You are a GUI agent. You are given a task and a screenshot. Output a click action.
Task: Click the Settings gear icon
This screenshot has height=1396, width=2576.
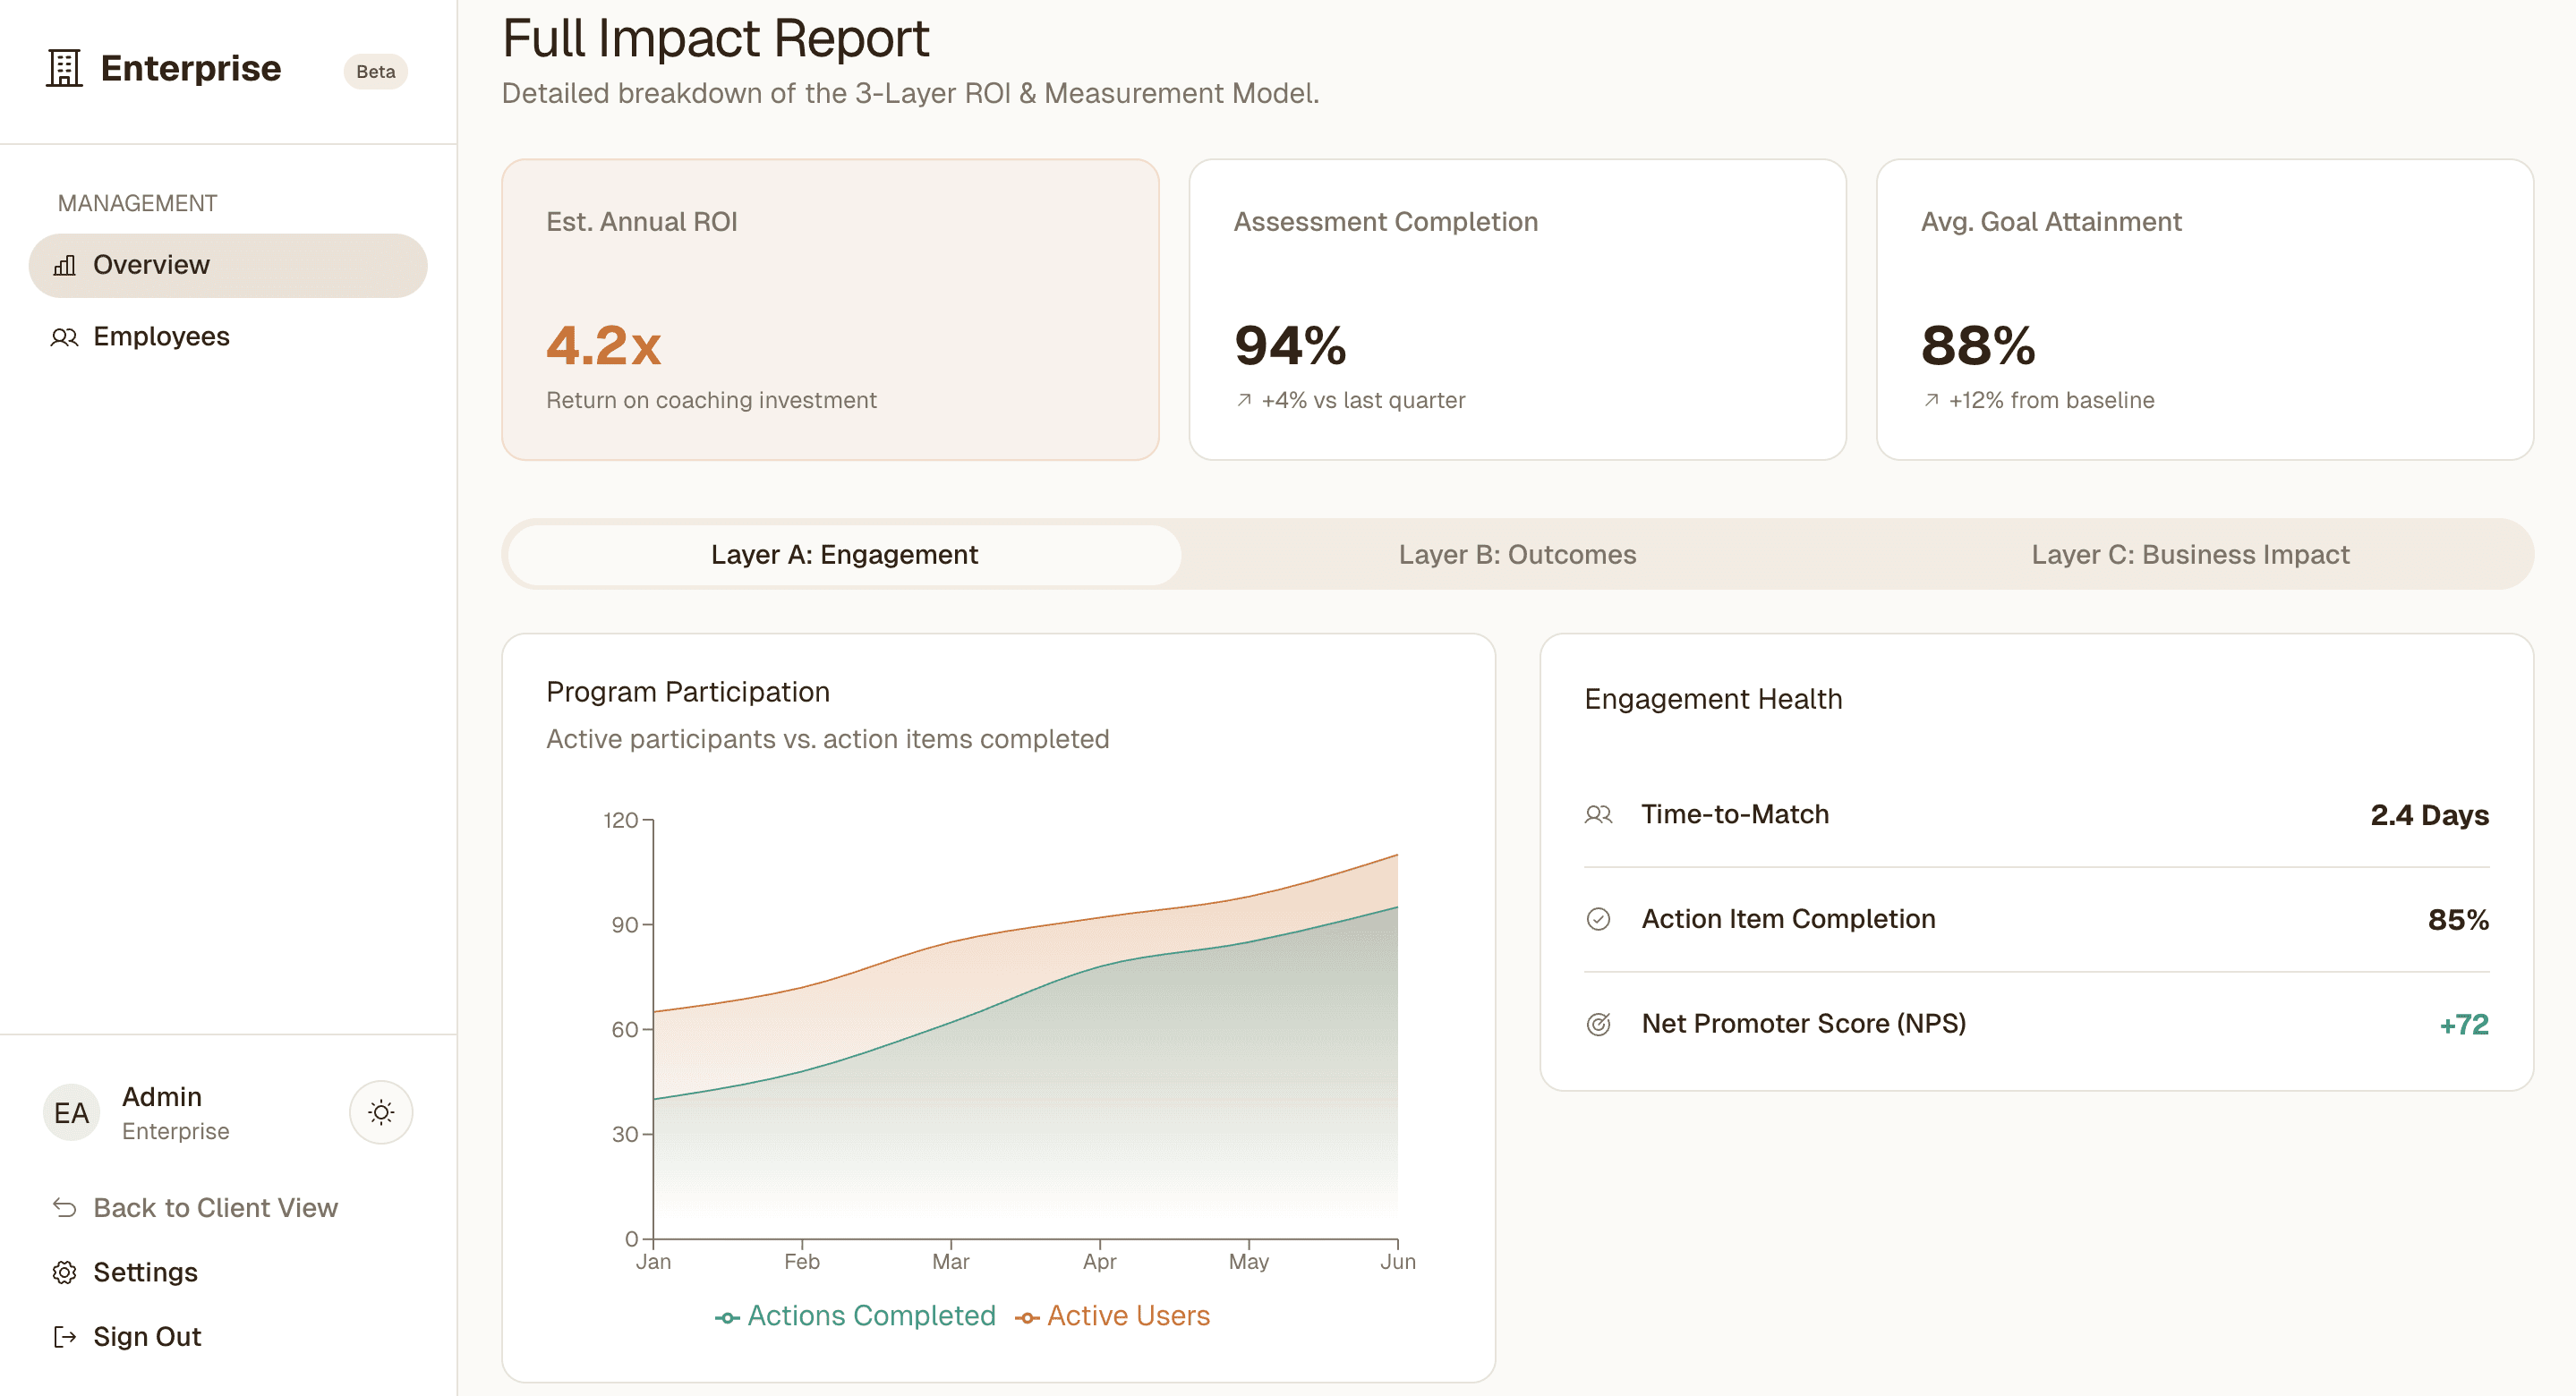65,1272
